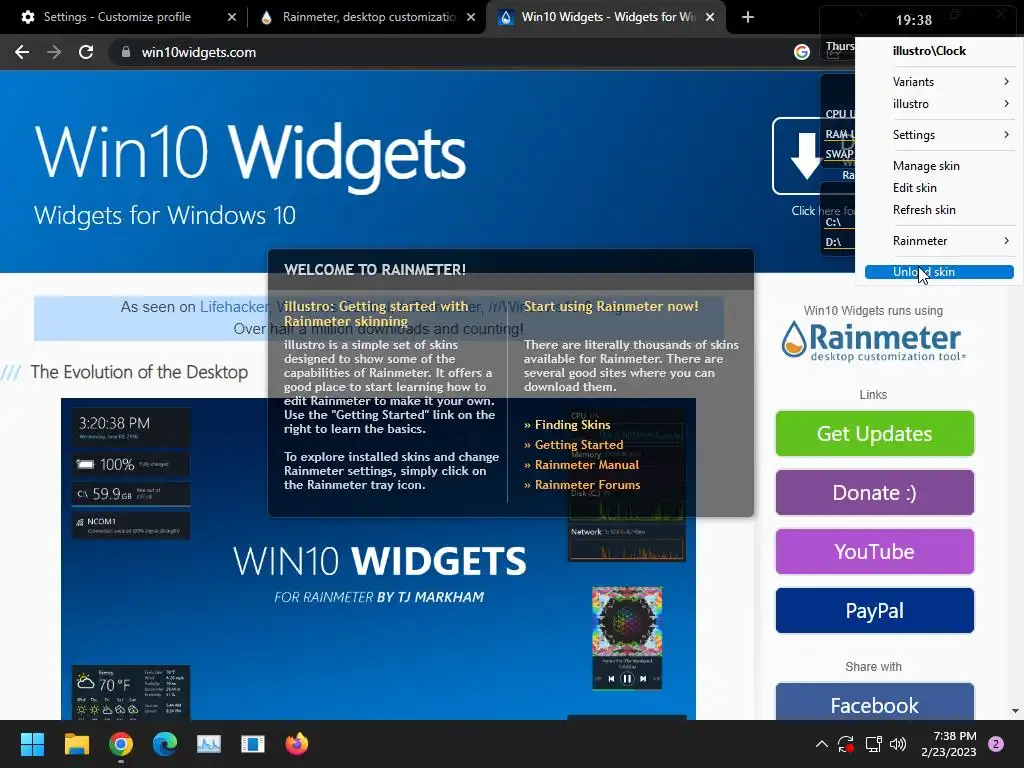Click the Donate :) button
The image size is (1024, 768).
(874, 492)
